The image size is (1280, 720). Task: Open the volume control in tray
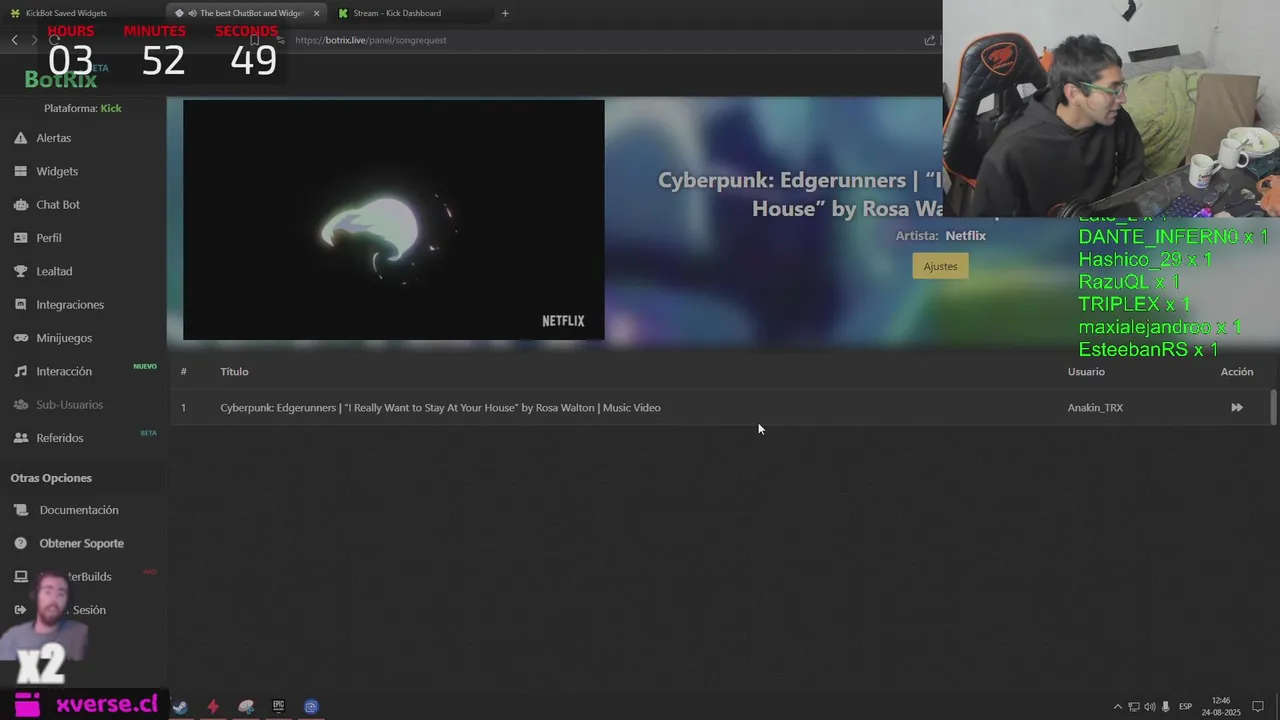1149,707
